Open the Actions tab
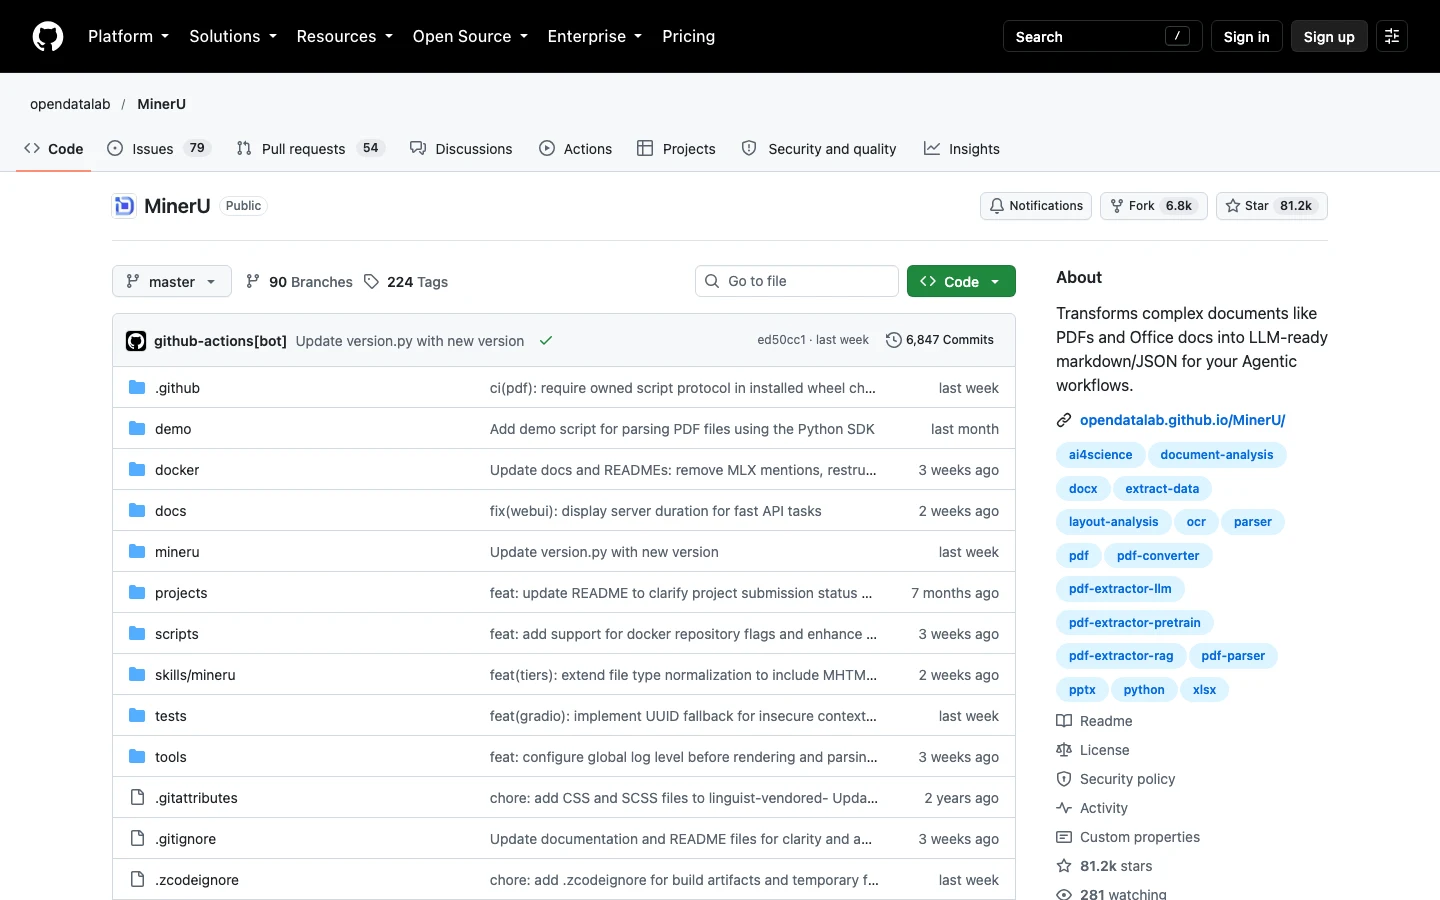The height and width of the screenshot is (900, 1440). [x=575, y=149]
